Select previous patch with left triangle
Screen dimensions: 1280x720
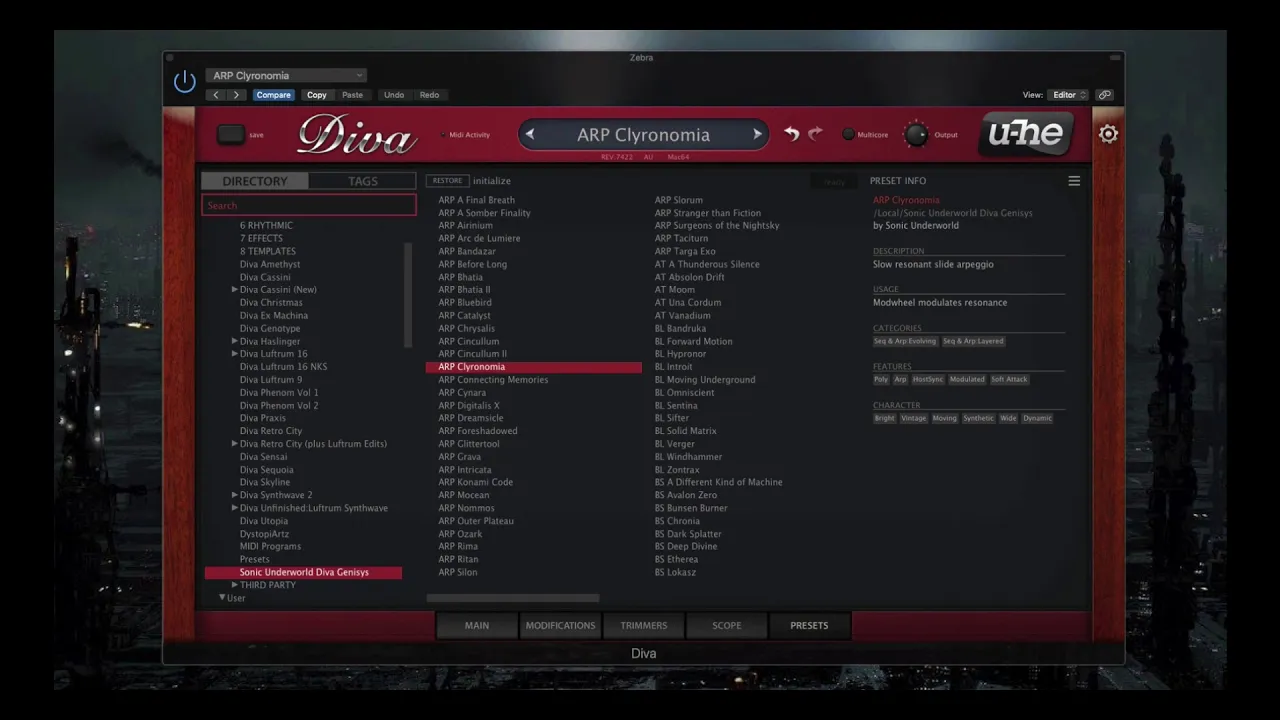530,134
